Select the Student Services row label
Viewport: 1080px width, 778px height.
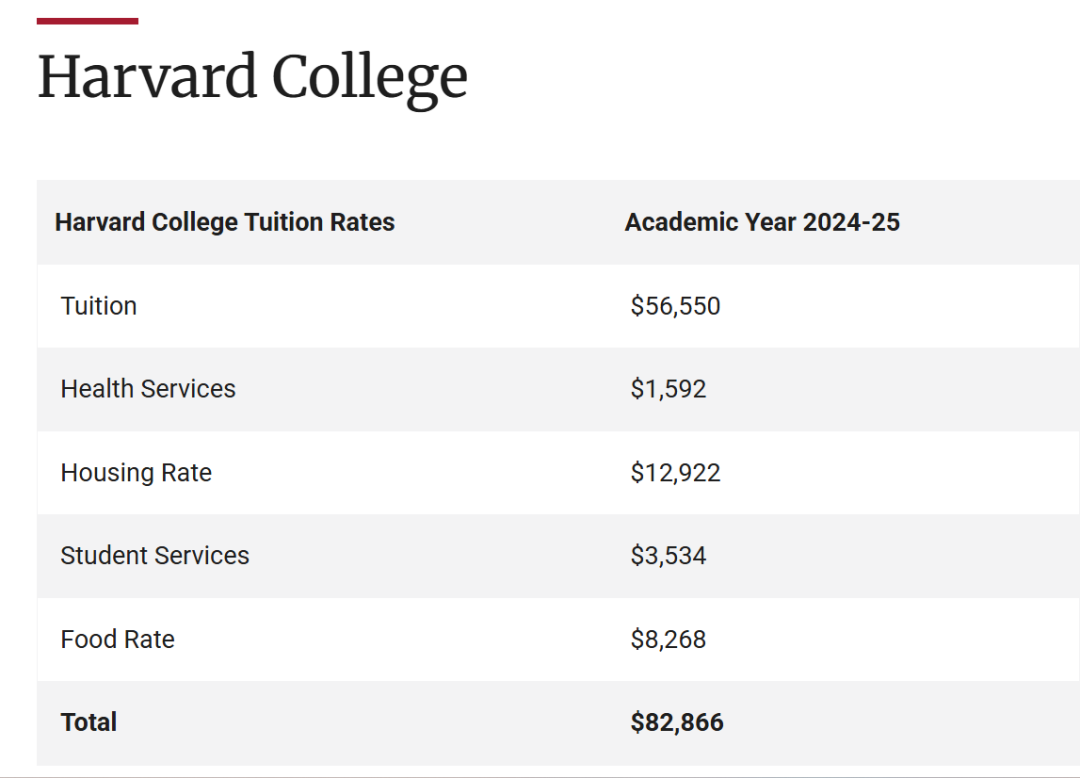tap(155, 556)
